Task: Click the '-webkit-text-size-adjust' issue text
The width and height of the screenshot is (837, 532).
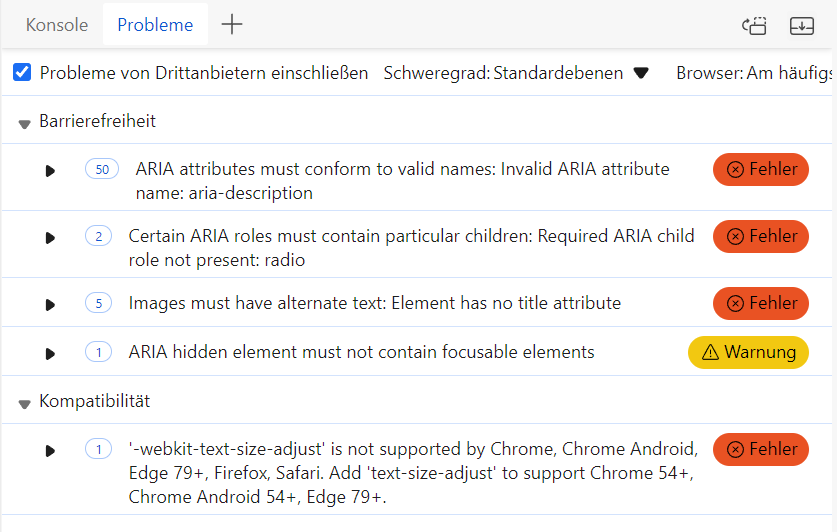Action: pos(413,473)
